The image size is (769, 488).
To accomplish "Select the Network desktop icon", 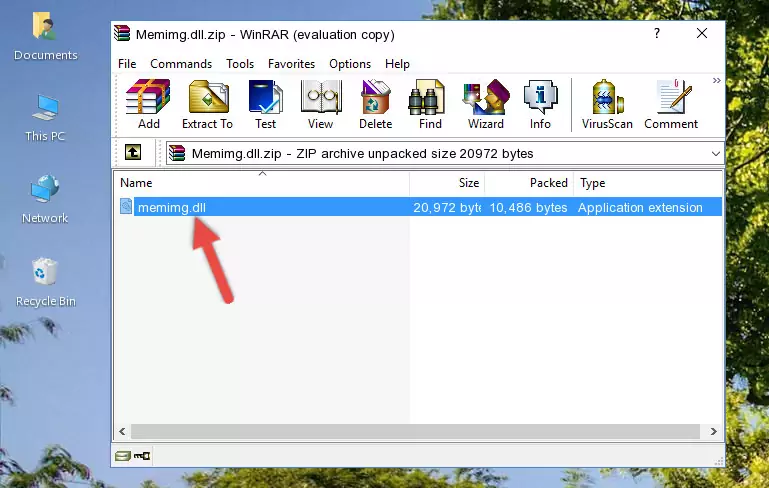I will (45, 200).
